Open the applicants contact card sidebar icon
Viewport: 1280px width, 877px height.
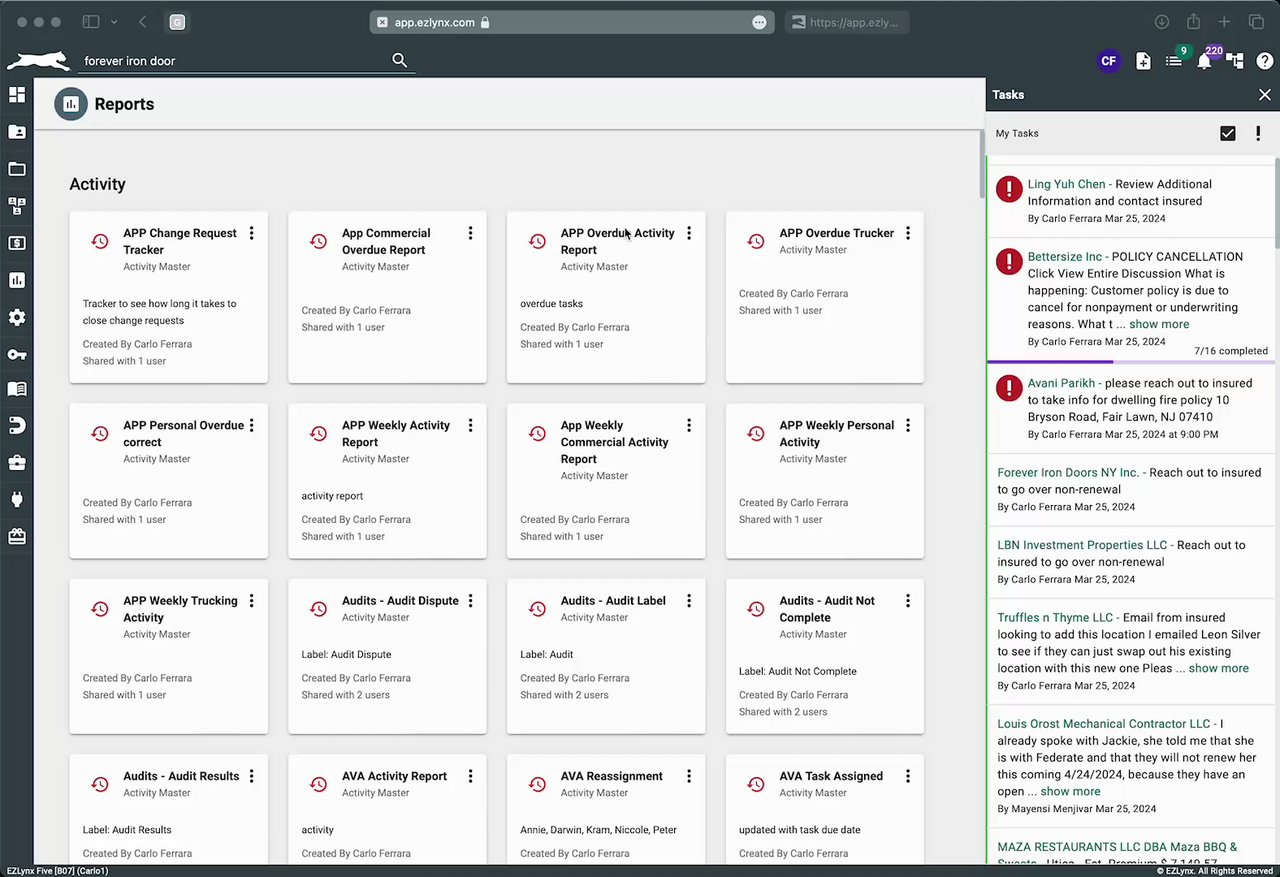coord(16,132)
